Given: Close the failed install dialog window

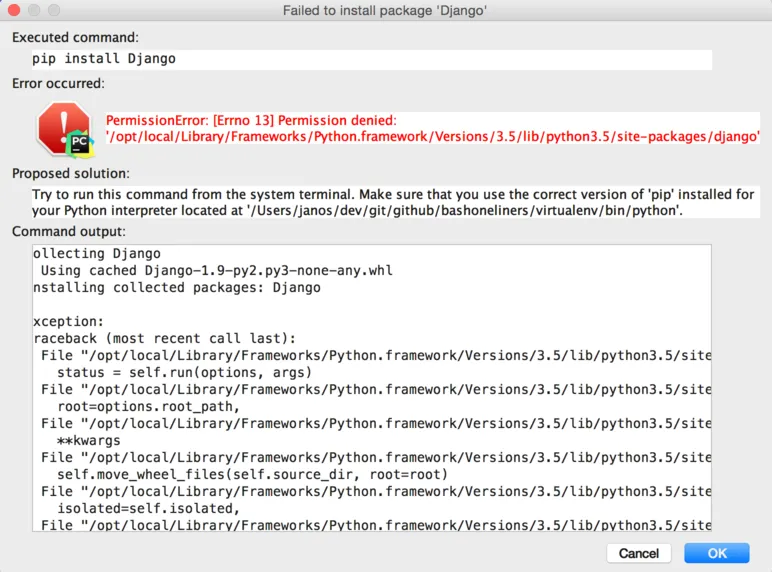Looking at the screenshot, I should [15, 10].
